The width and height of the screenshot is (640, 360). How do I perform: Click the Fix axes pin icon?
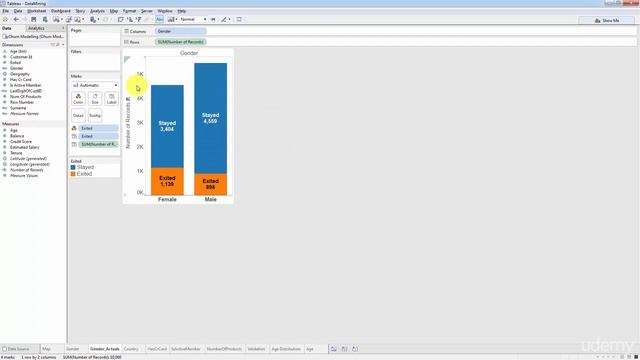coord(213,19)
